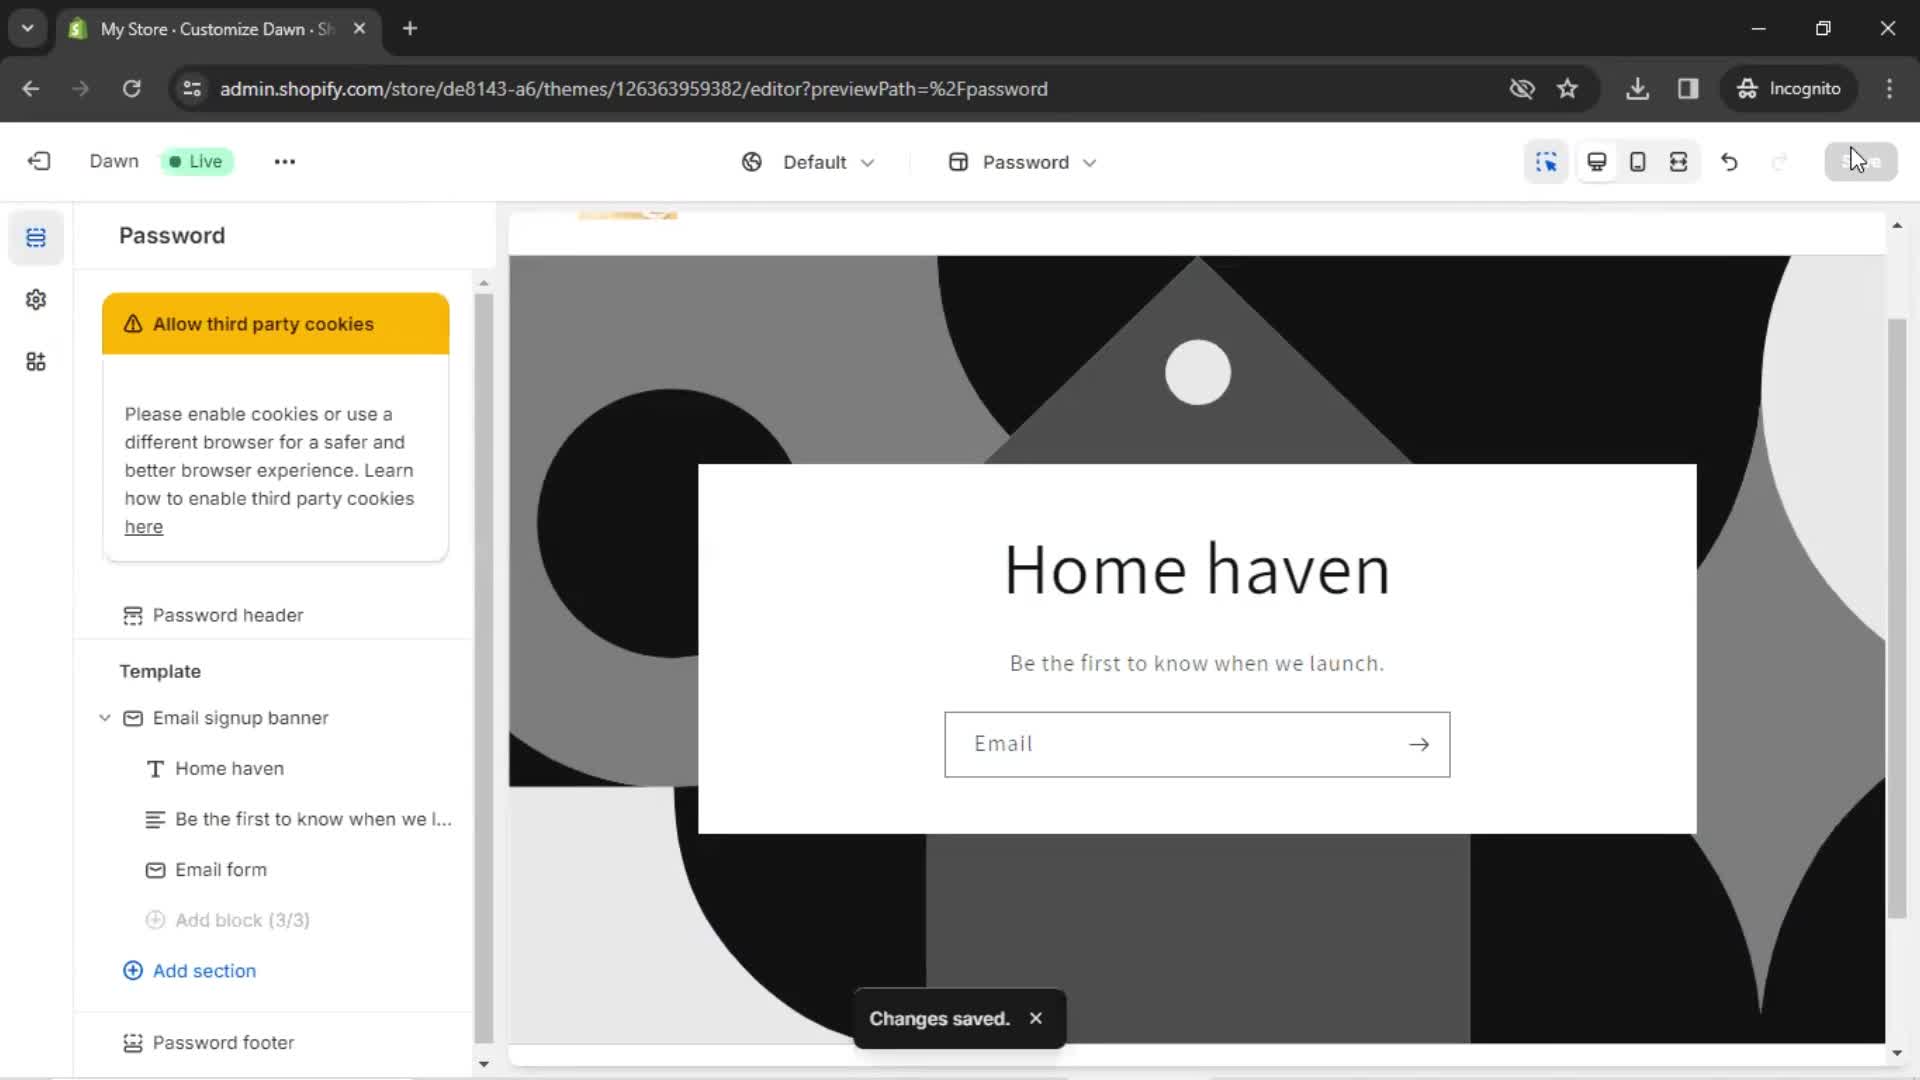The height and width of the screenshot is (1080, 1920).
Task: Select the desktop preview icon
Action: (1596, 161)
